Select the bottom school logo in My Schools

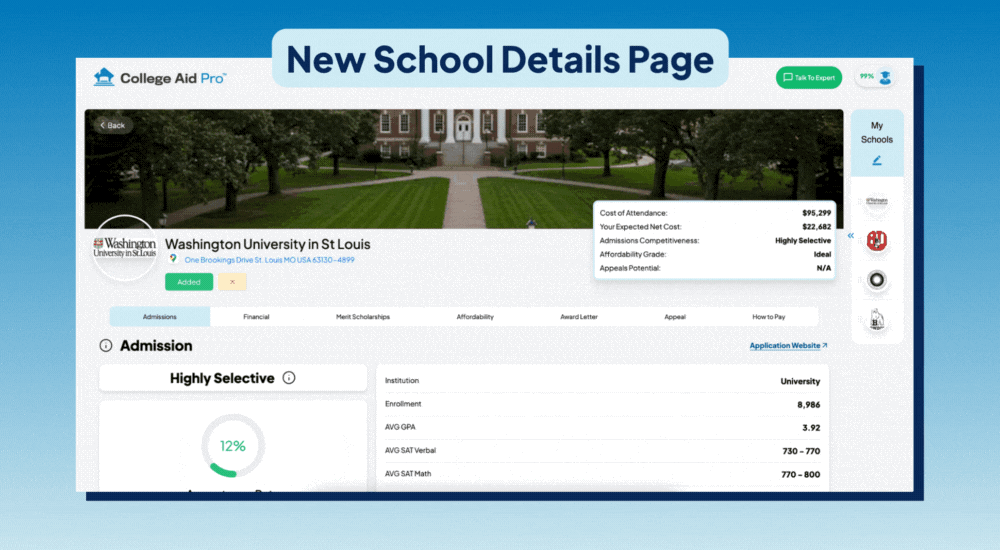pyautogui.click(x=877, y=320)
